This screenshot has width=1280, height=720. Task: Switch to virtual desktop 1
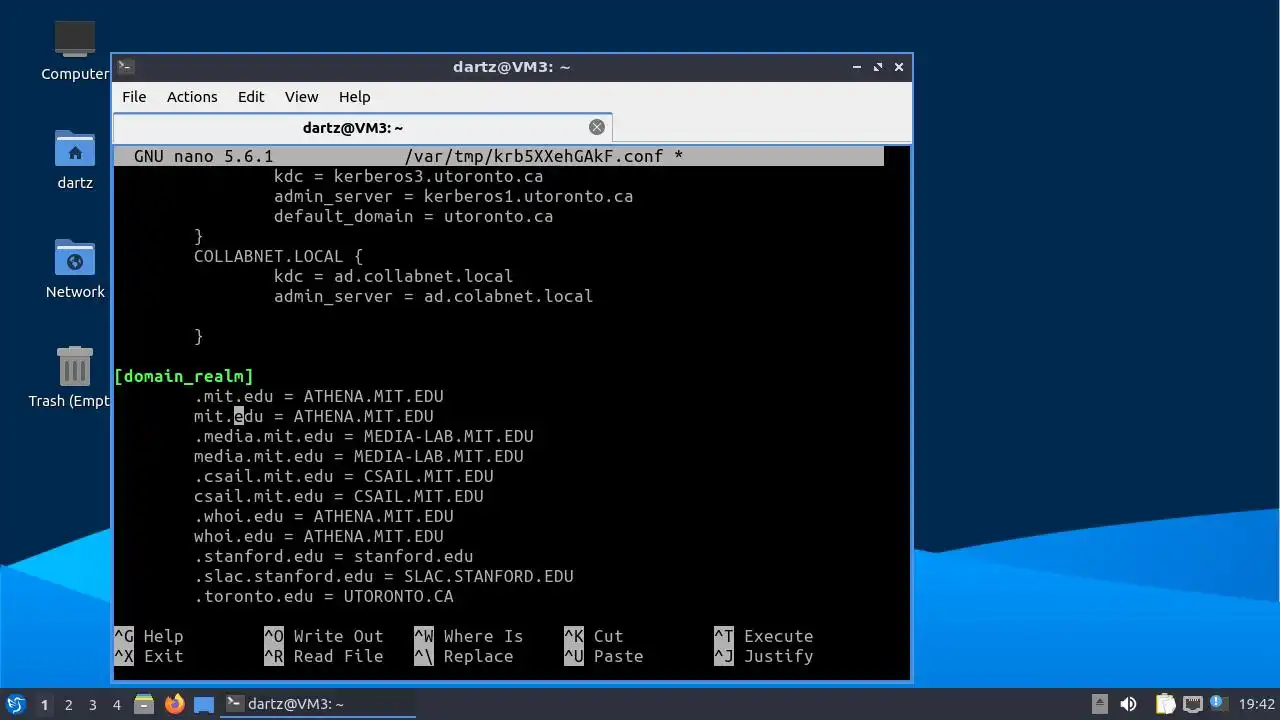44,705
